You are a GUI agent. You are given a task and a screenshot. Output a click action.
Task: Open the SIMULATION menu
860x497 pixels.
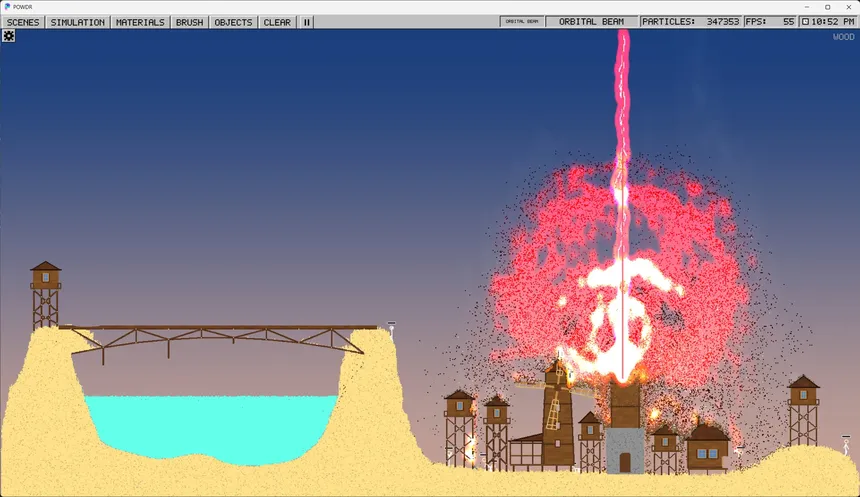coord(77,22)
